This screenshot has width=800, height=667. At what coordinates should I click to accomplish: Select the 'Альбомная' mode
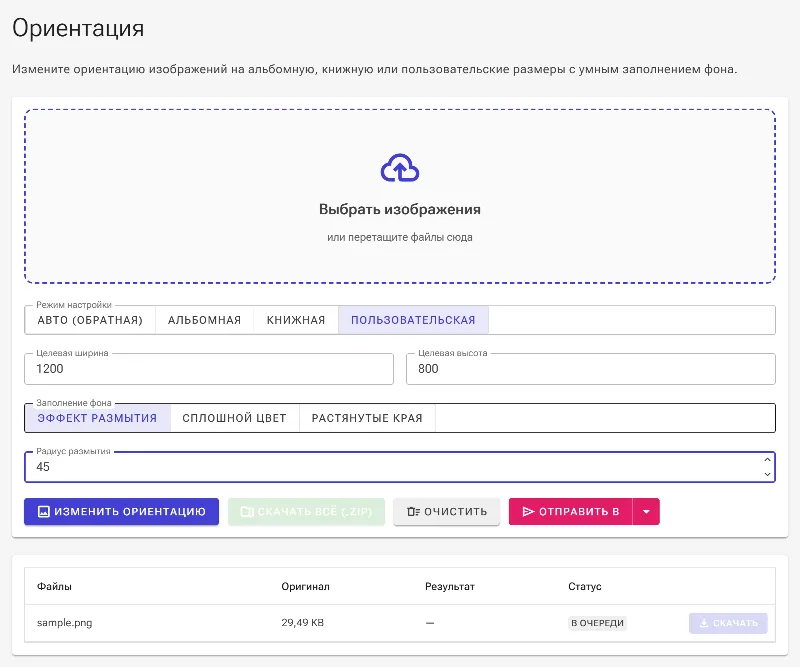205,320
